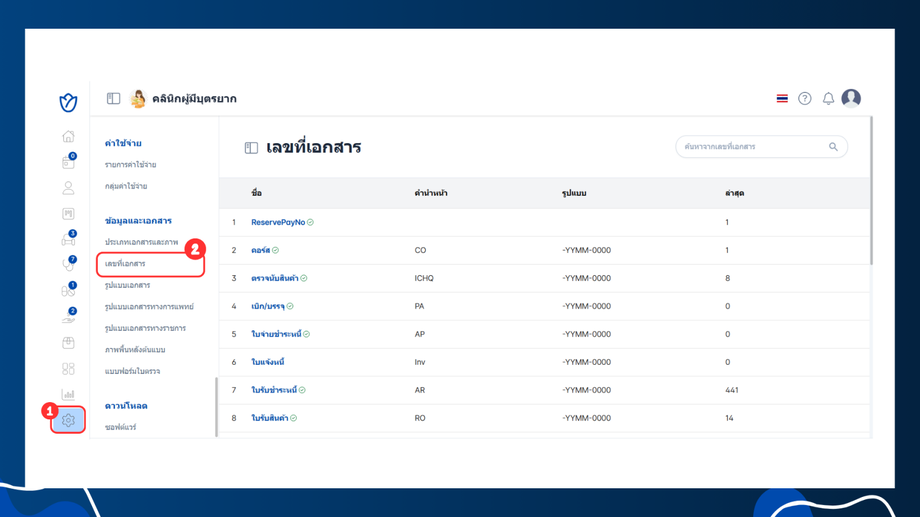
Task: Click the prefix RO cell
Action: tap(420, 418)
